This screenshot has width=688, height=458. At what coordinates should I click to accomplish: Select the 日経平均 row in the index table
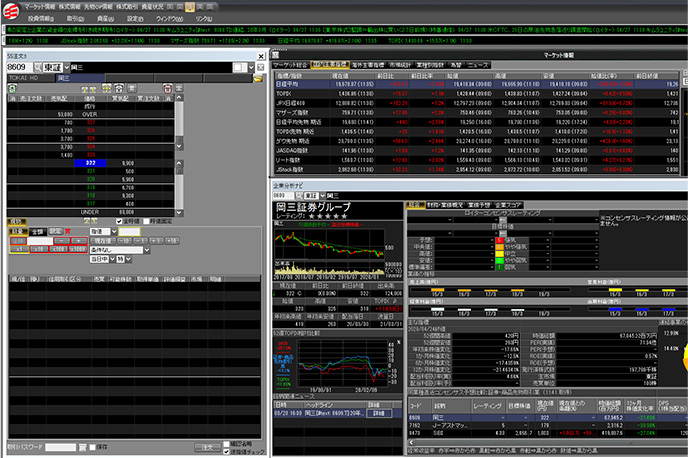pos(476,84)
